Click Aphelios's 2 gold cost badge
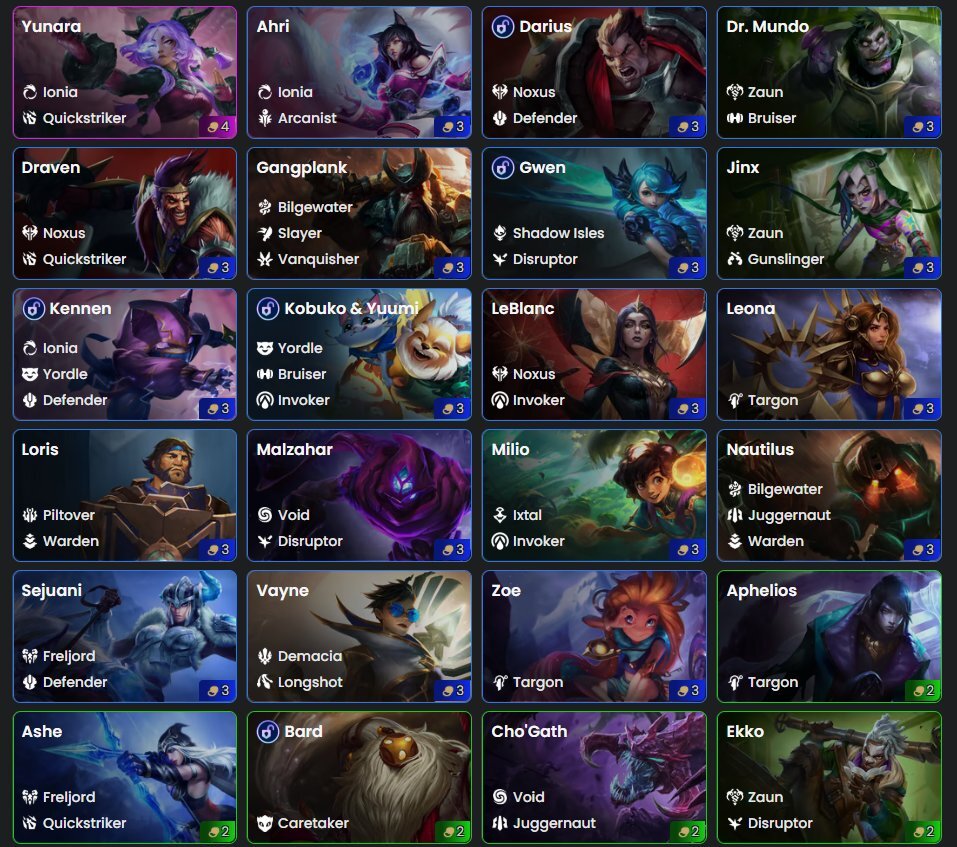Viewport: 957px width, 847px height. 923,690
